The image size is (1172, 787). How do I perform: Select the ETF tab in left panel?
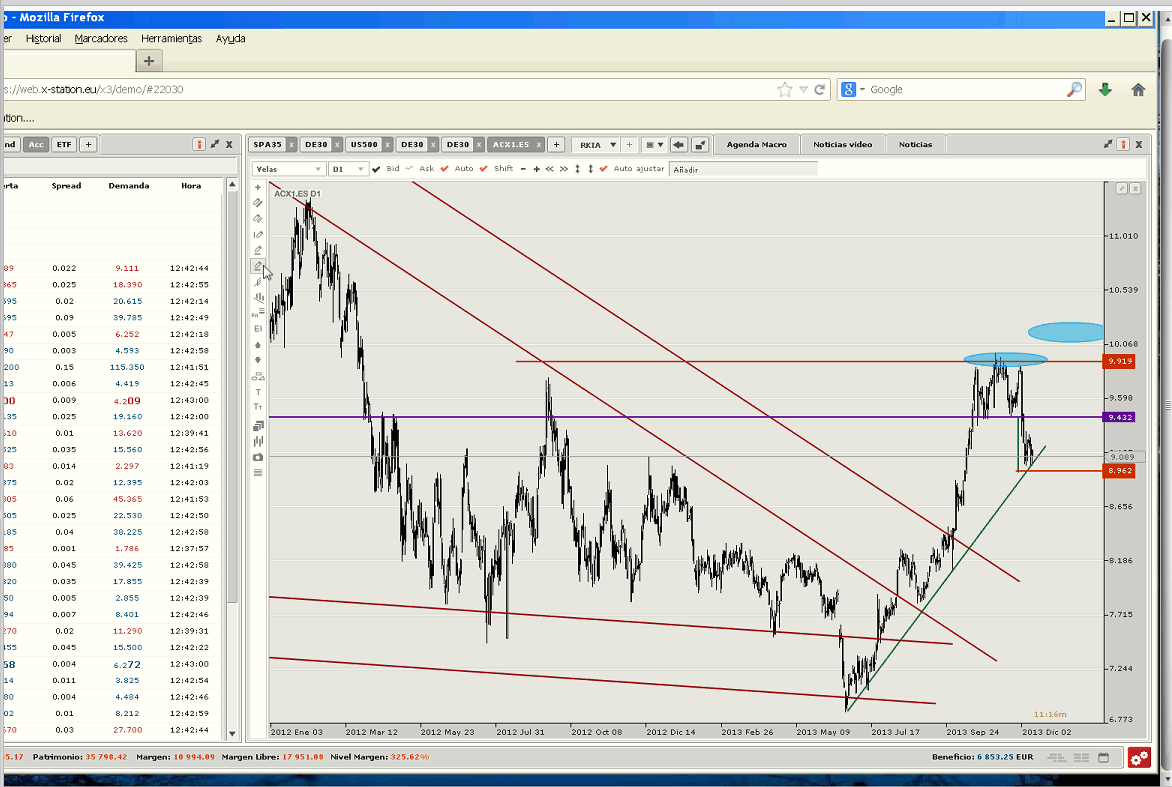tap(64, 144)
